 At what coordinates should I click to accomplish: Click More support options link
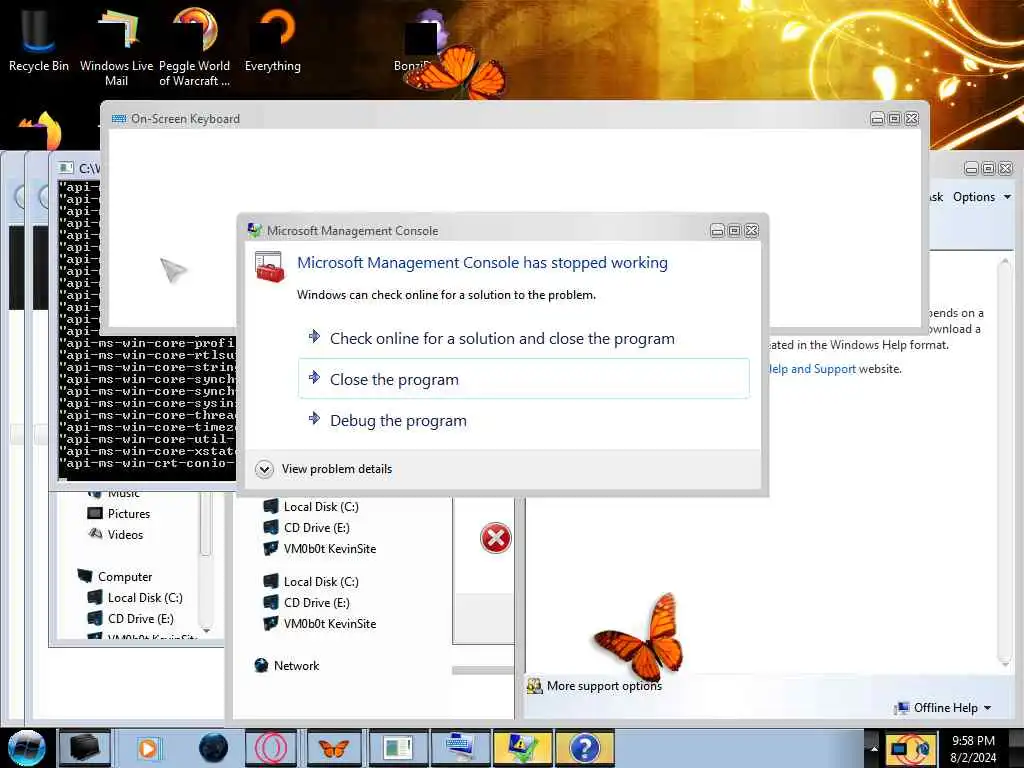(x=603, y=686)
